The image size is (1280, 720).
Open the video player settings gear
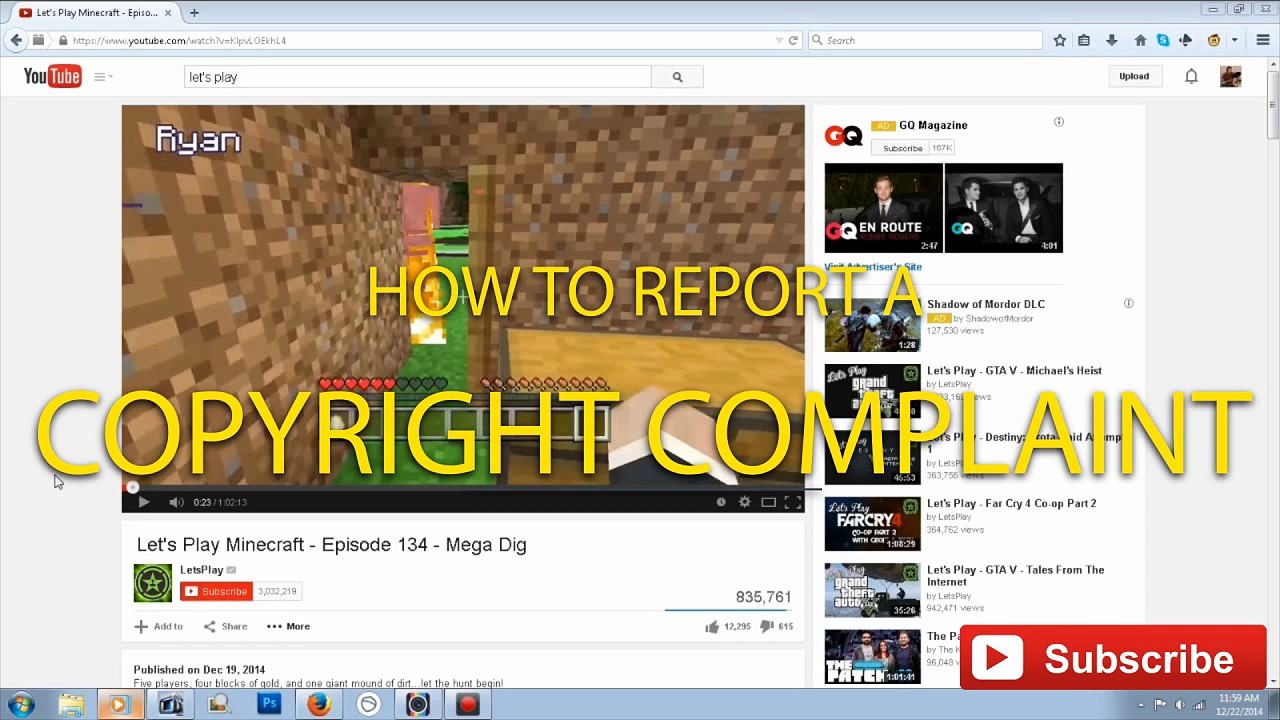[x=744, y=502]
